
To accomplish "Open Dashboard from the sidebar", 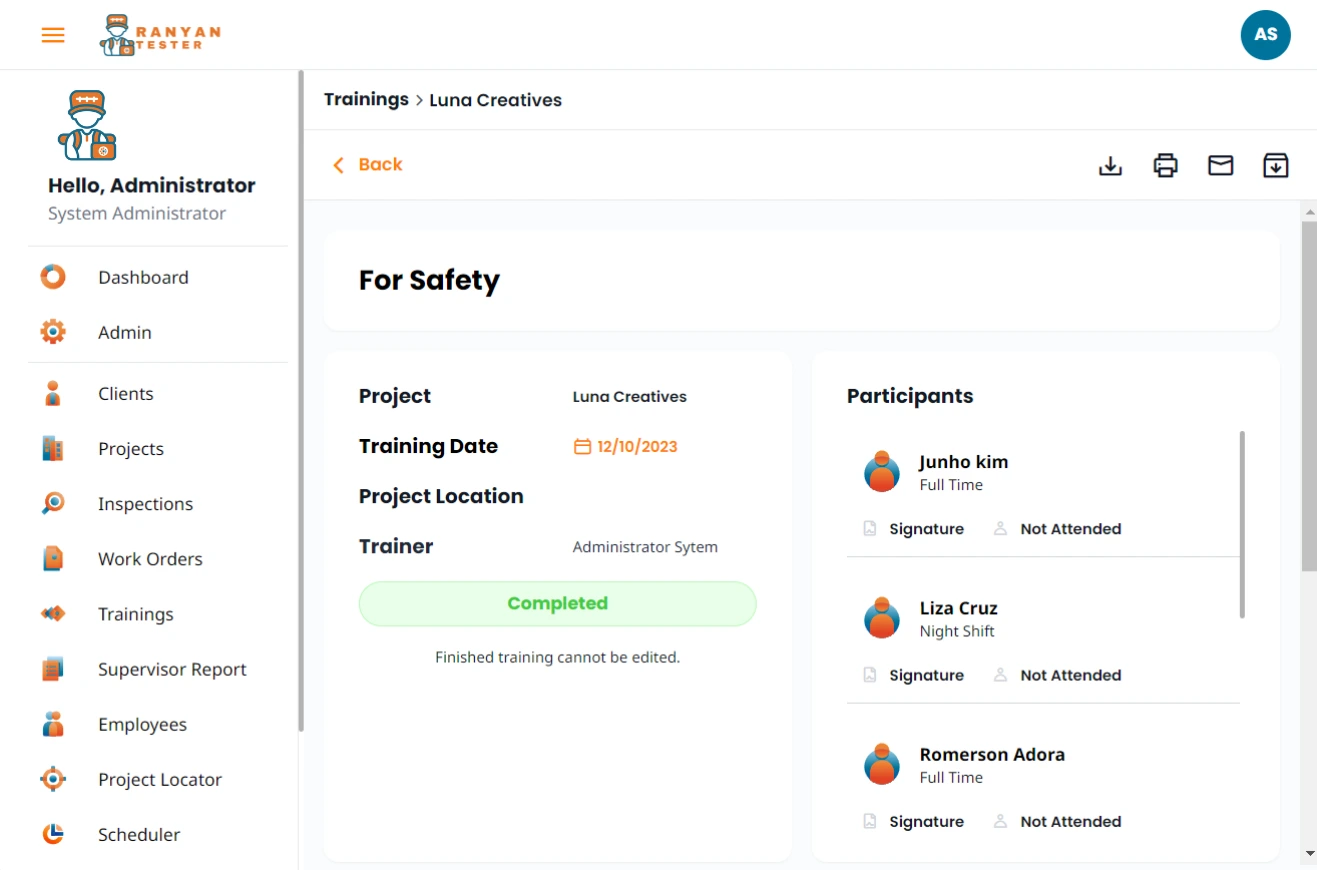I will (x=143, y=278).
